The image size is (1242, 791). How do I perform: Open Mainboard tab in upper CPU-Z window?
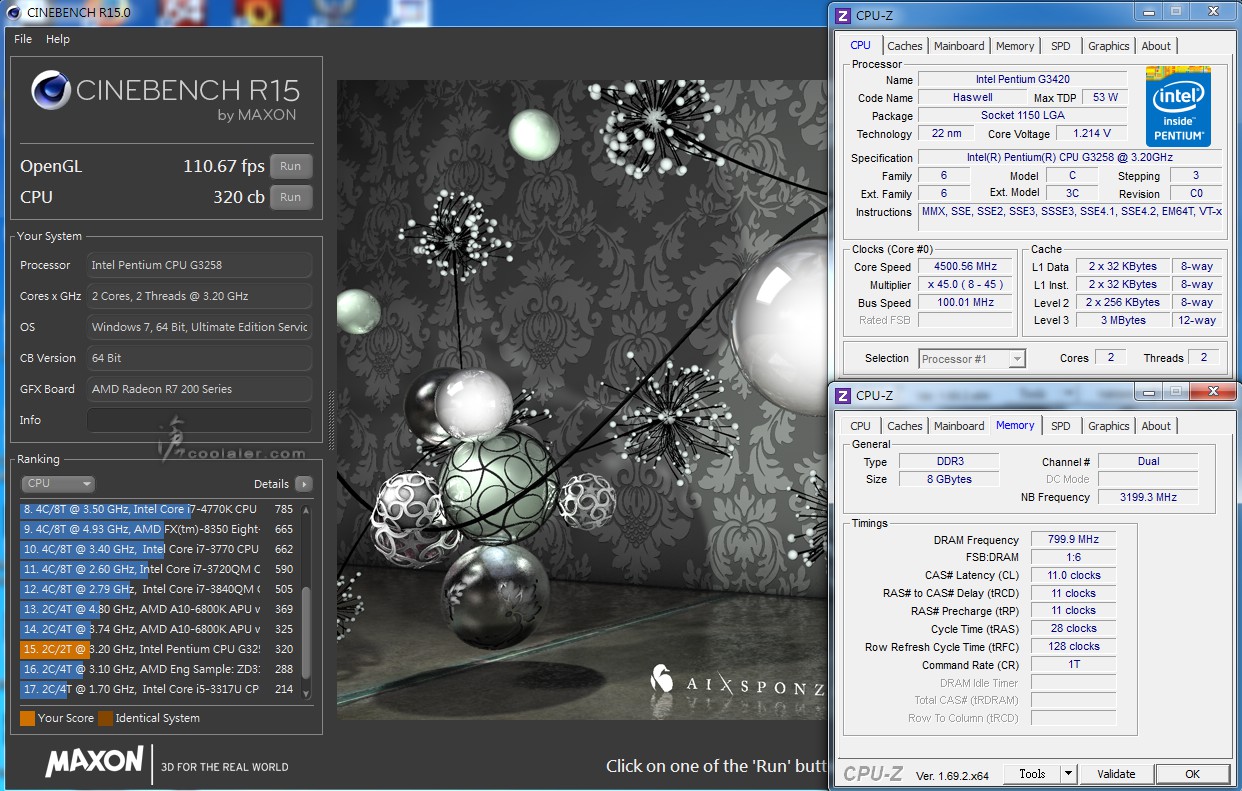pyautogui.click(x=959, y=46)
